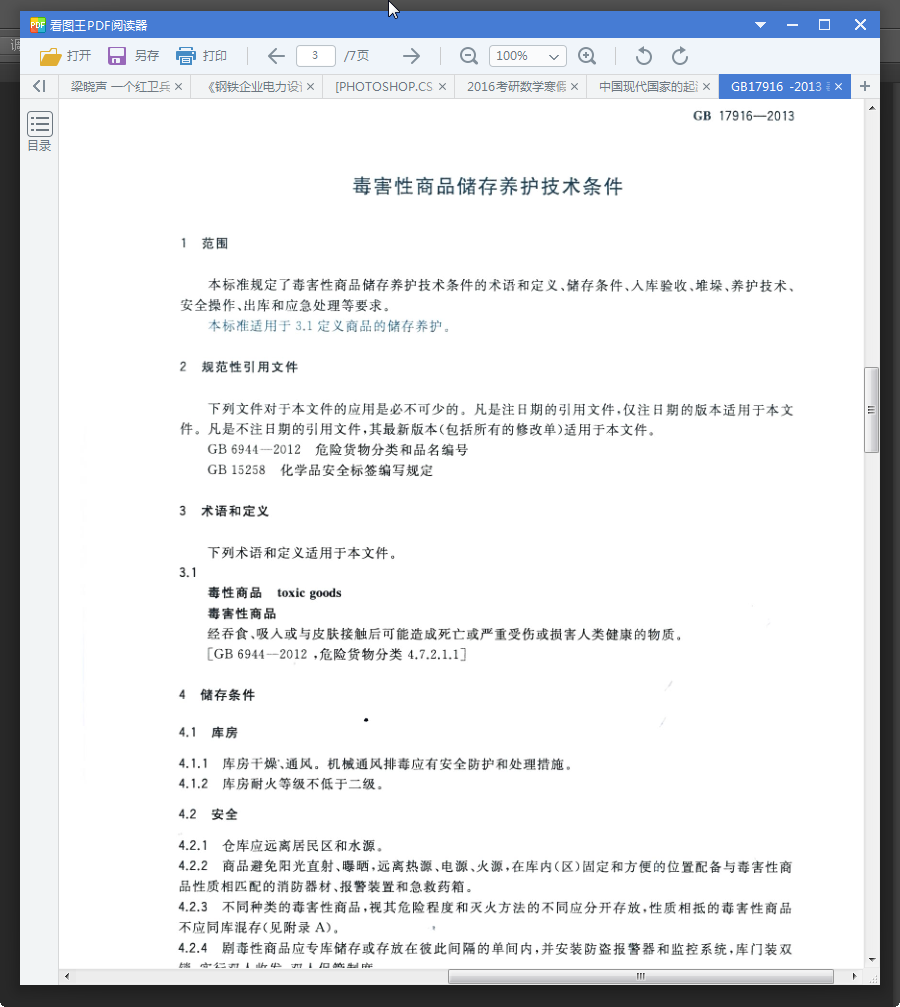
Task: Click the line GB 6944—2012 危险货物分类和品名编号
Action: tap(337, 450)
